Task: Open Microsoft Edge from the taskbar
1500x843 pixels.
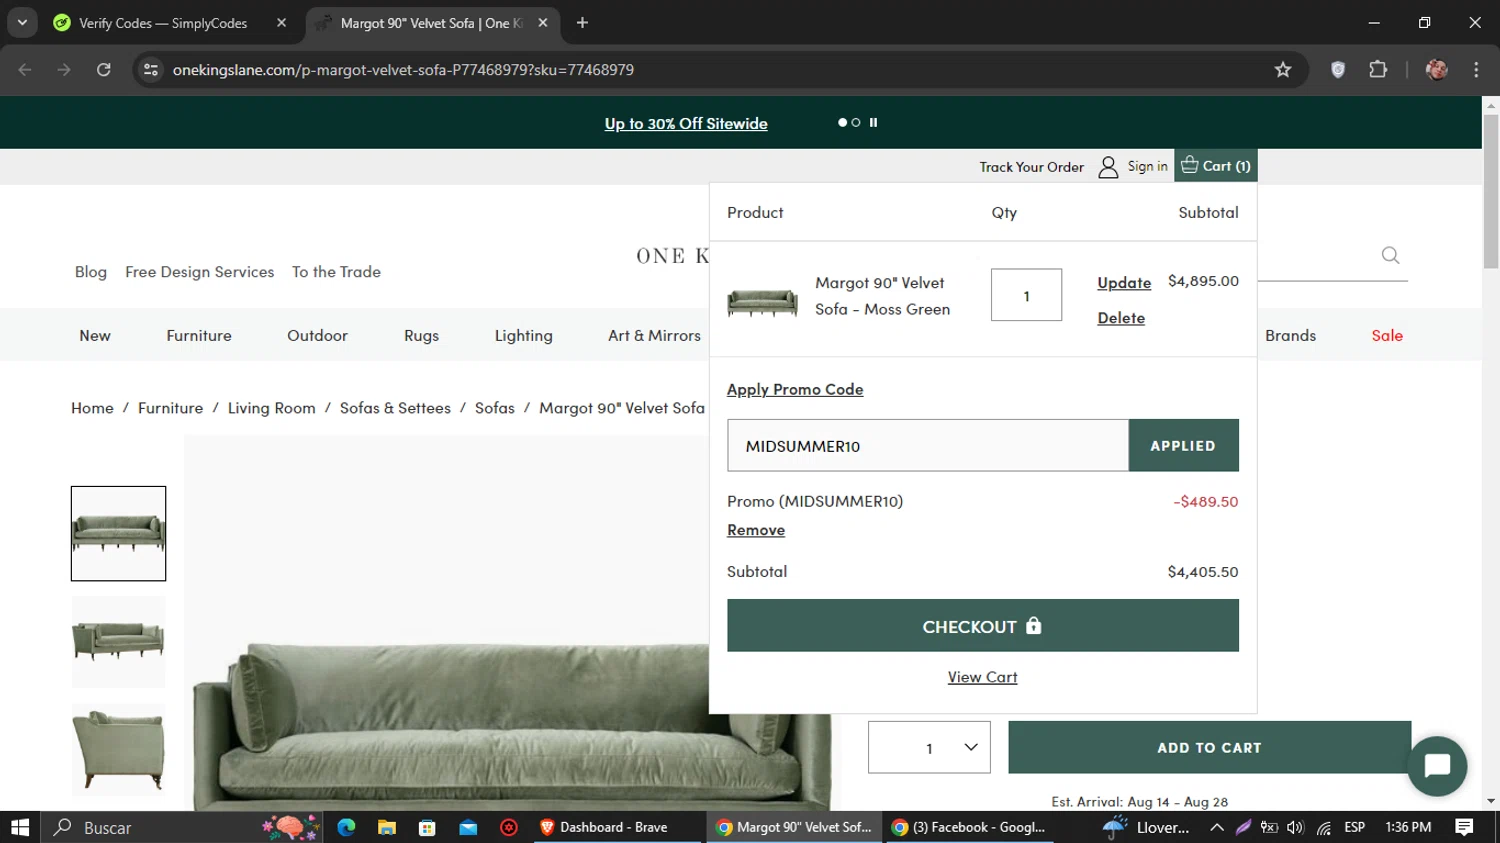Action: pyautogui.click(x=346, y=827)
